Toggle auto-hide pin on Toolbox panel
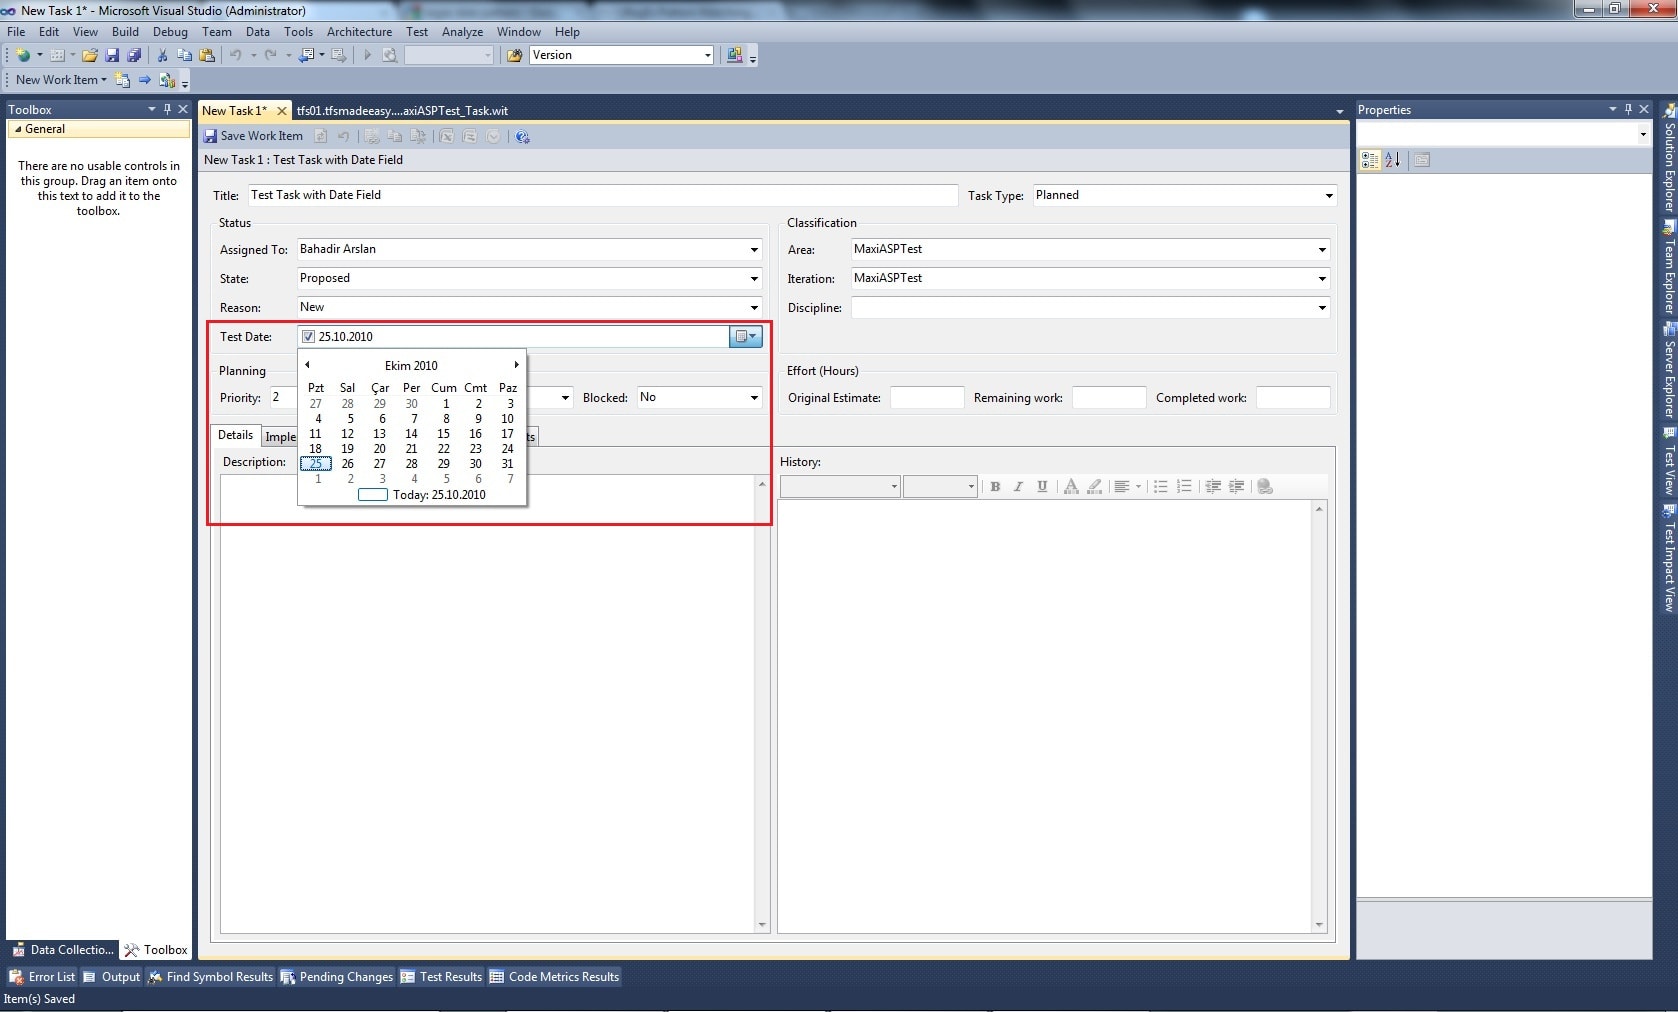The height and width of the screenshot is (1012, 1678). coord(167,109)
